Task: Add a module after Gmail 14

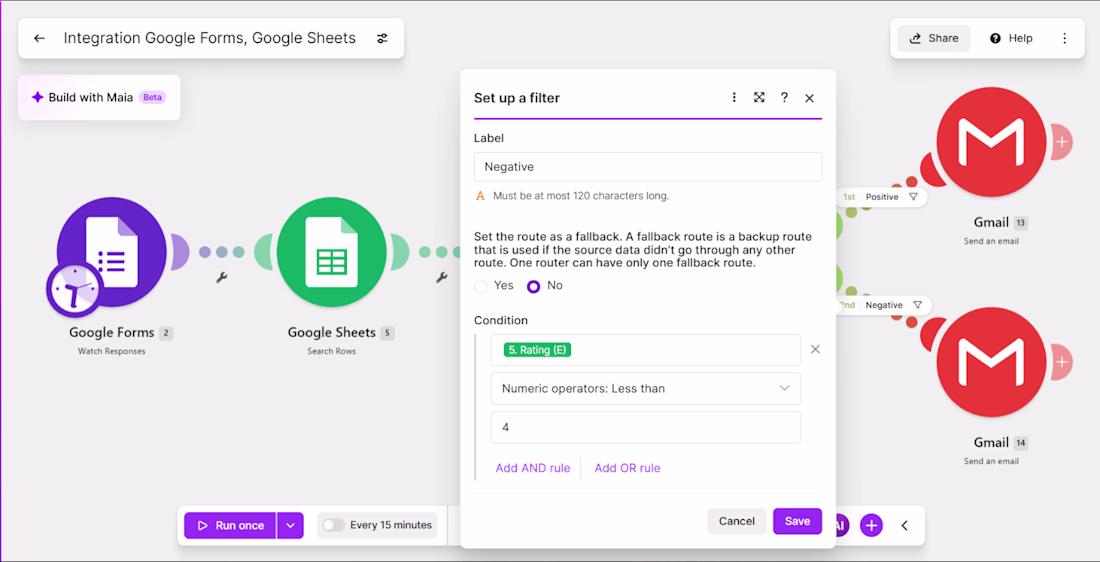Action: point(1062,362)
